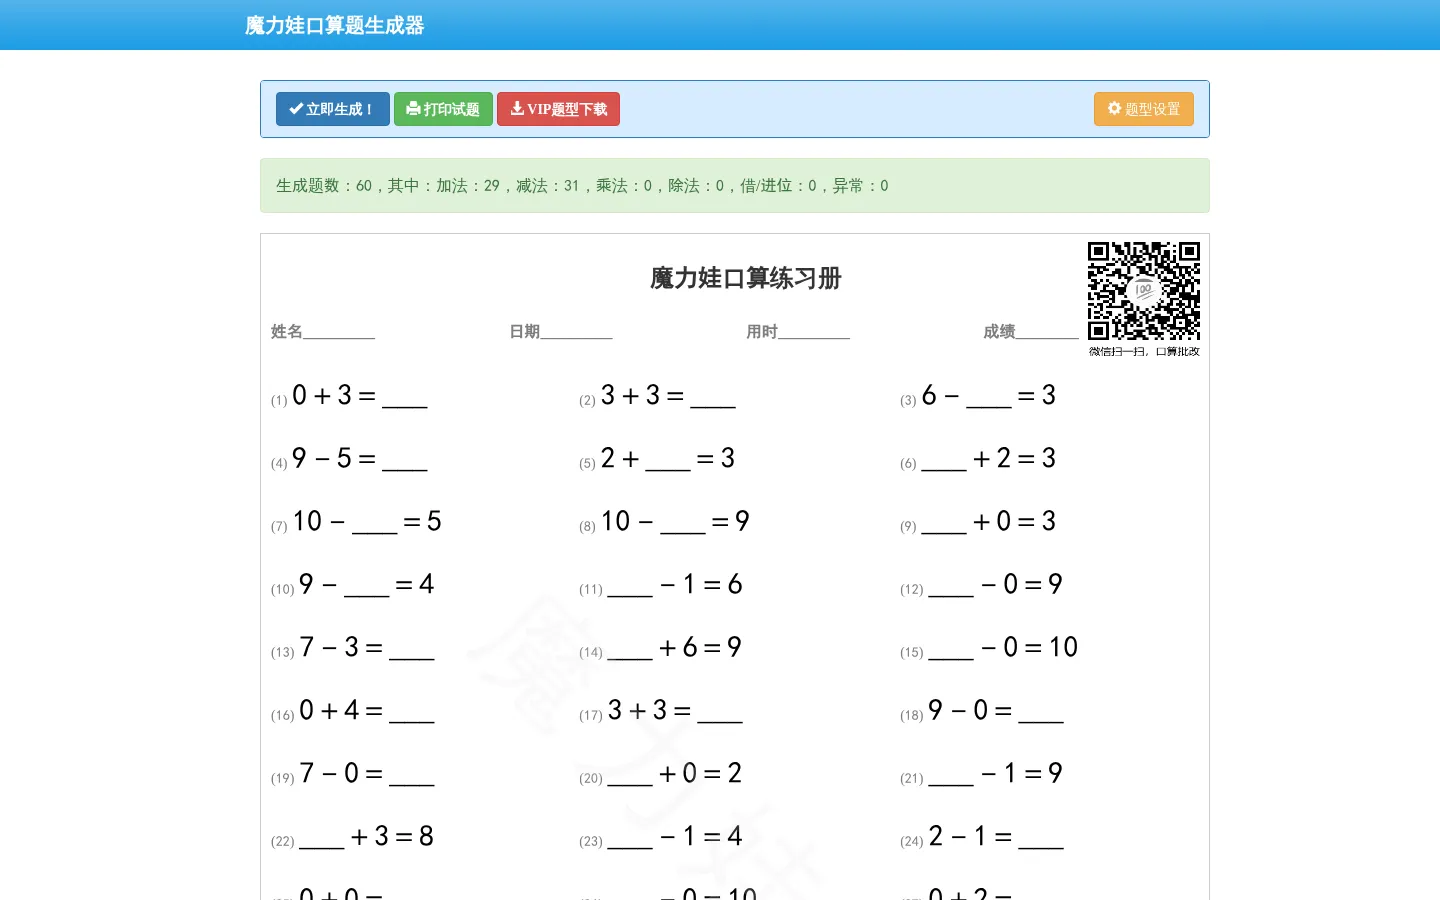
Task: Click the 打印试题 print button
Action: 443,109
